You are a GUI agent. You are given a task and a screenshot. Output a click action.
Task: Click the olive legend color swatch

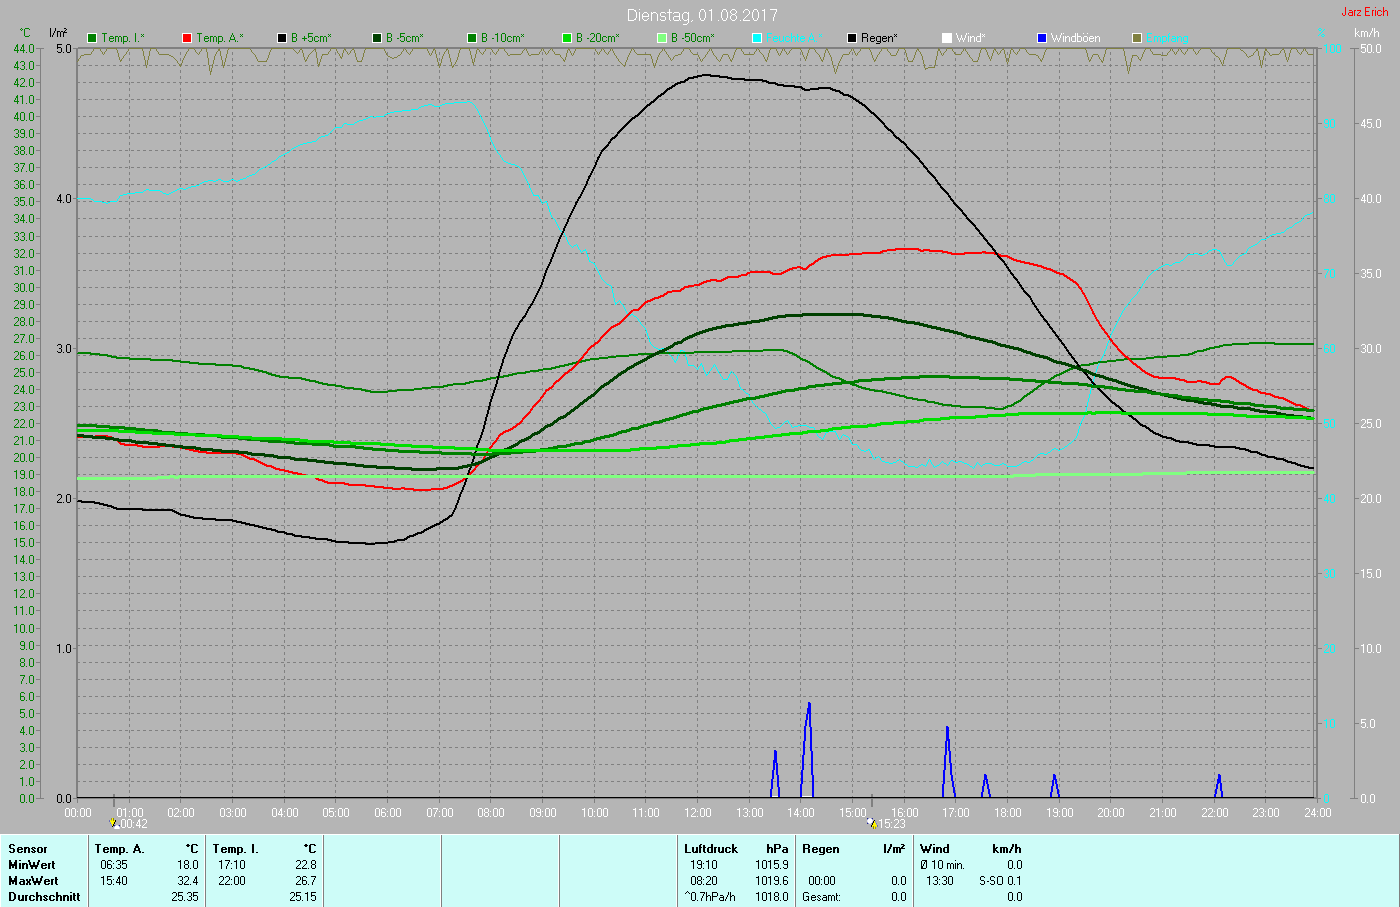[x=1137, y=38]
